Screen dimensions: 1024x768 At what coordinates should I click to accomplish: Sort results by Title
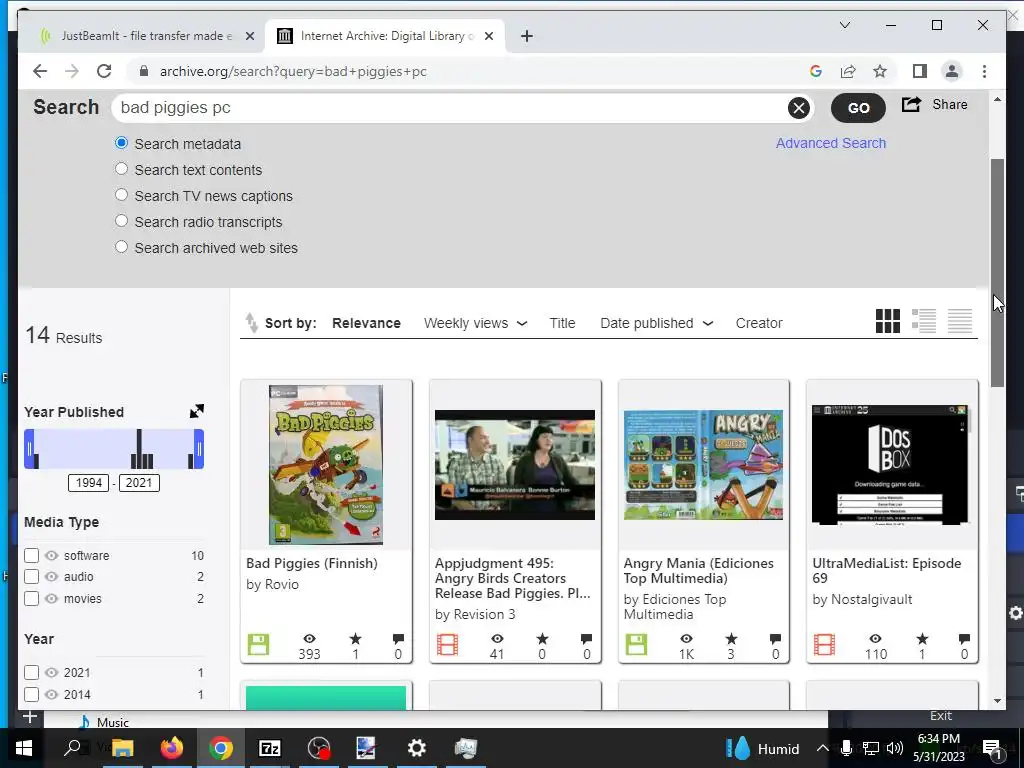pos(562,323)
